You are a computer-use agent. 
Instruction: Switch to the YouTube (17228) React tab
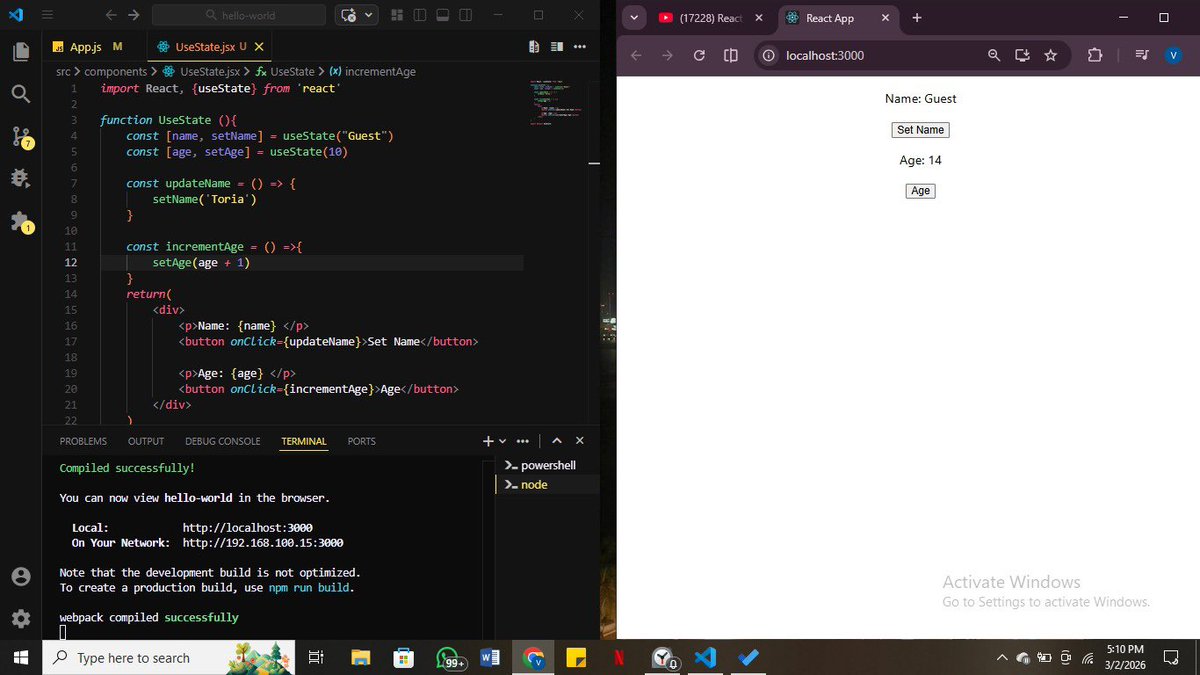711,18
